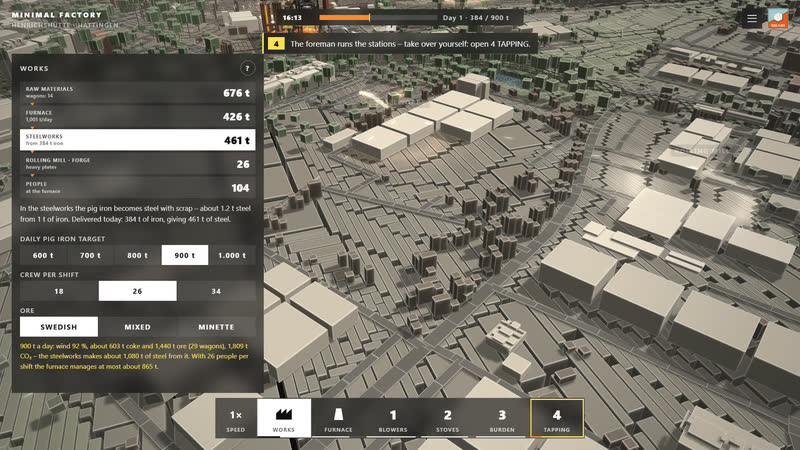Open station 2 Stoves

coord(447,418)
